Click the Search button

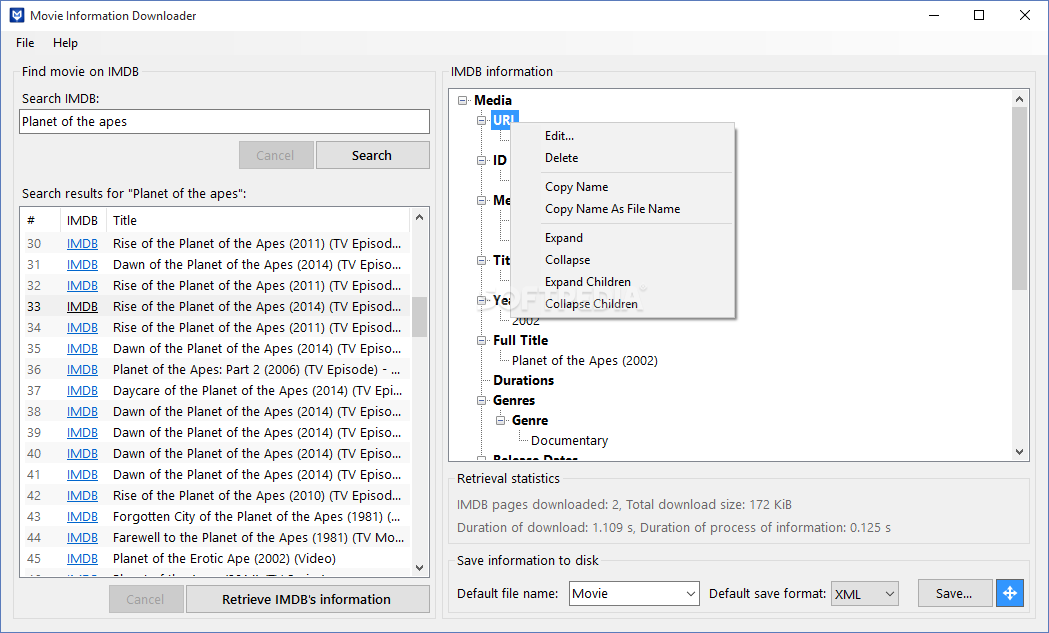[x=372, y=155]
